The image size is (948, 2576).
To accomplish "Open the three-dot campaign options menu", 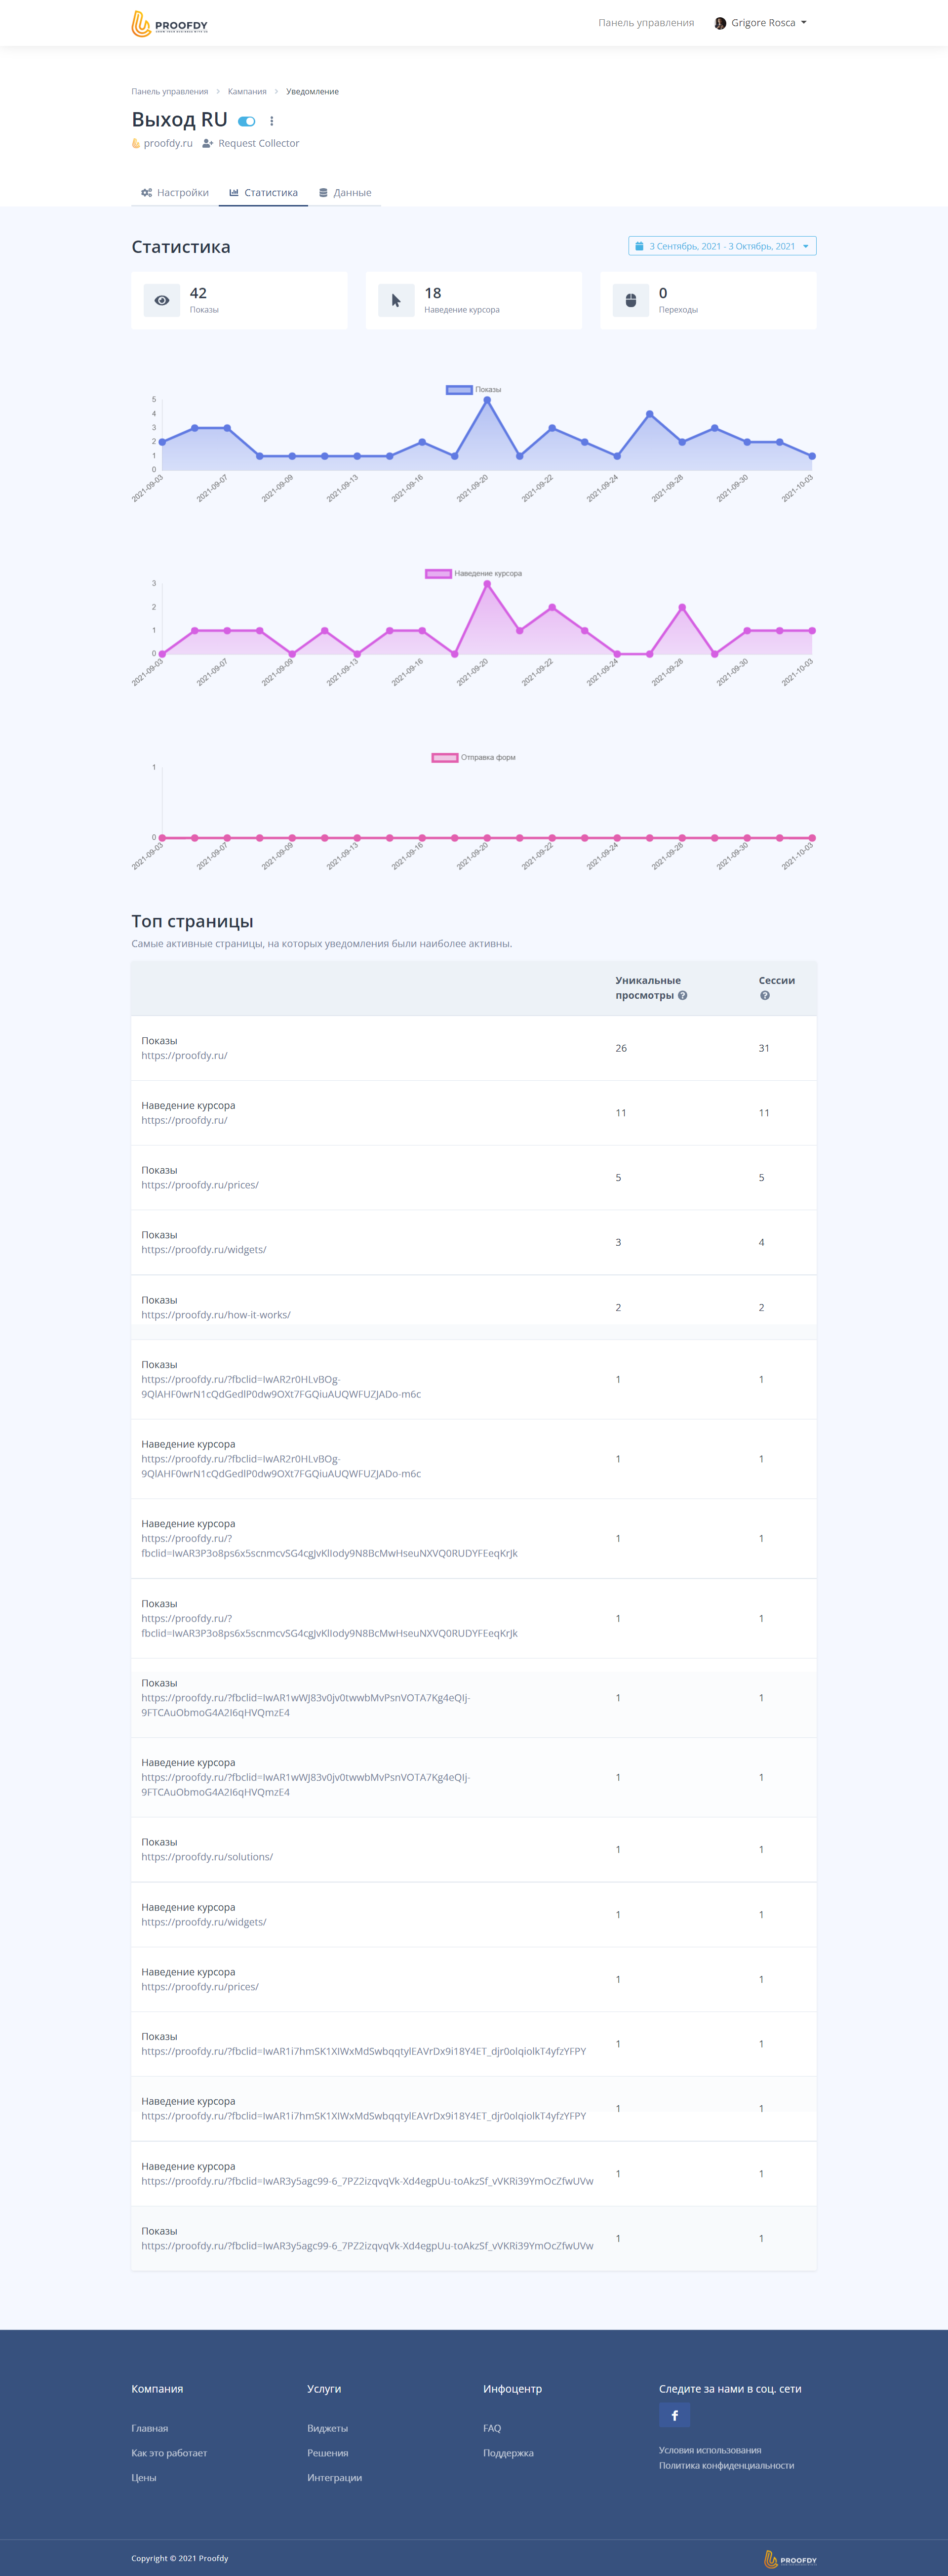I will pyautogui.click(x=271, y=121).
